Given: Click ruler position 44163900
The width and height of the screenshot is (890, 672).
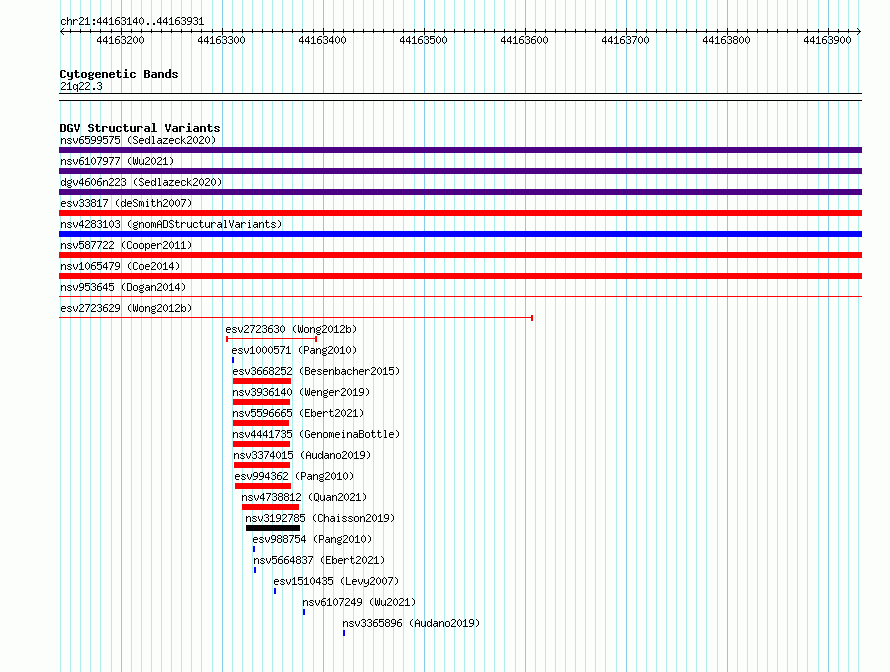Looking at the screenshot, I should click(x=828, y=40).
